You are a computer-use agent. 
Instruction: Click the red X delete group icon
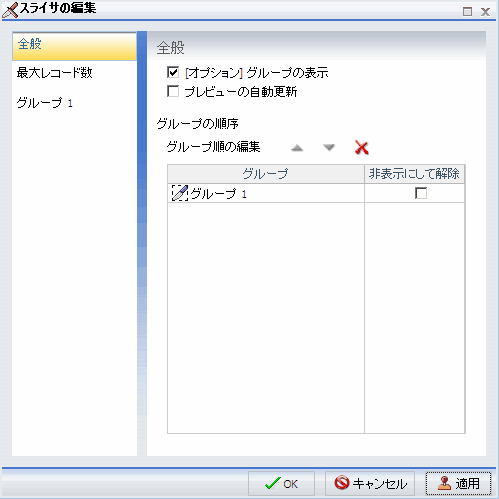coord(362,148)
